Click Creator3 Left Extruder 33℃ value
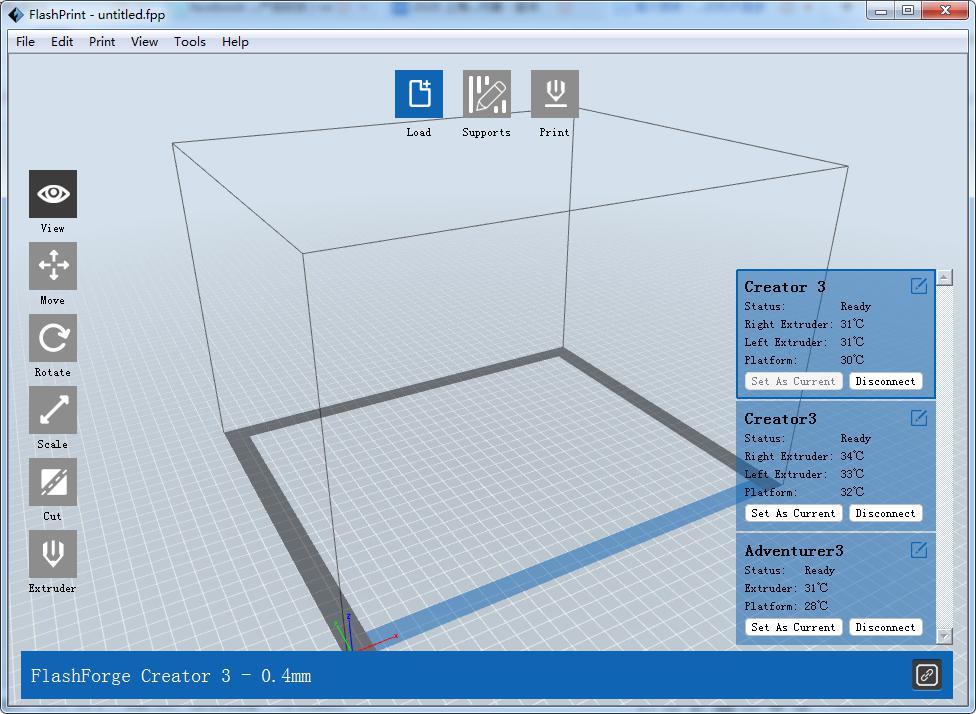Viewport: 976px width, 714px height. coord(852,474)
